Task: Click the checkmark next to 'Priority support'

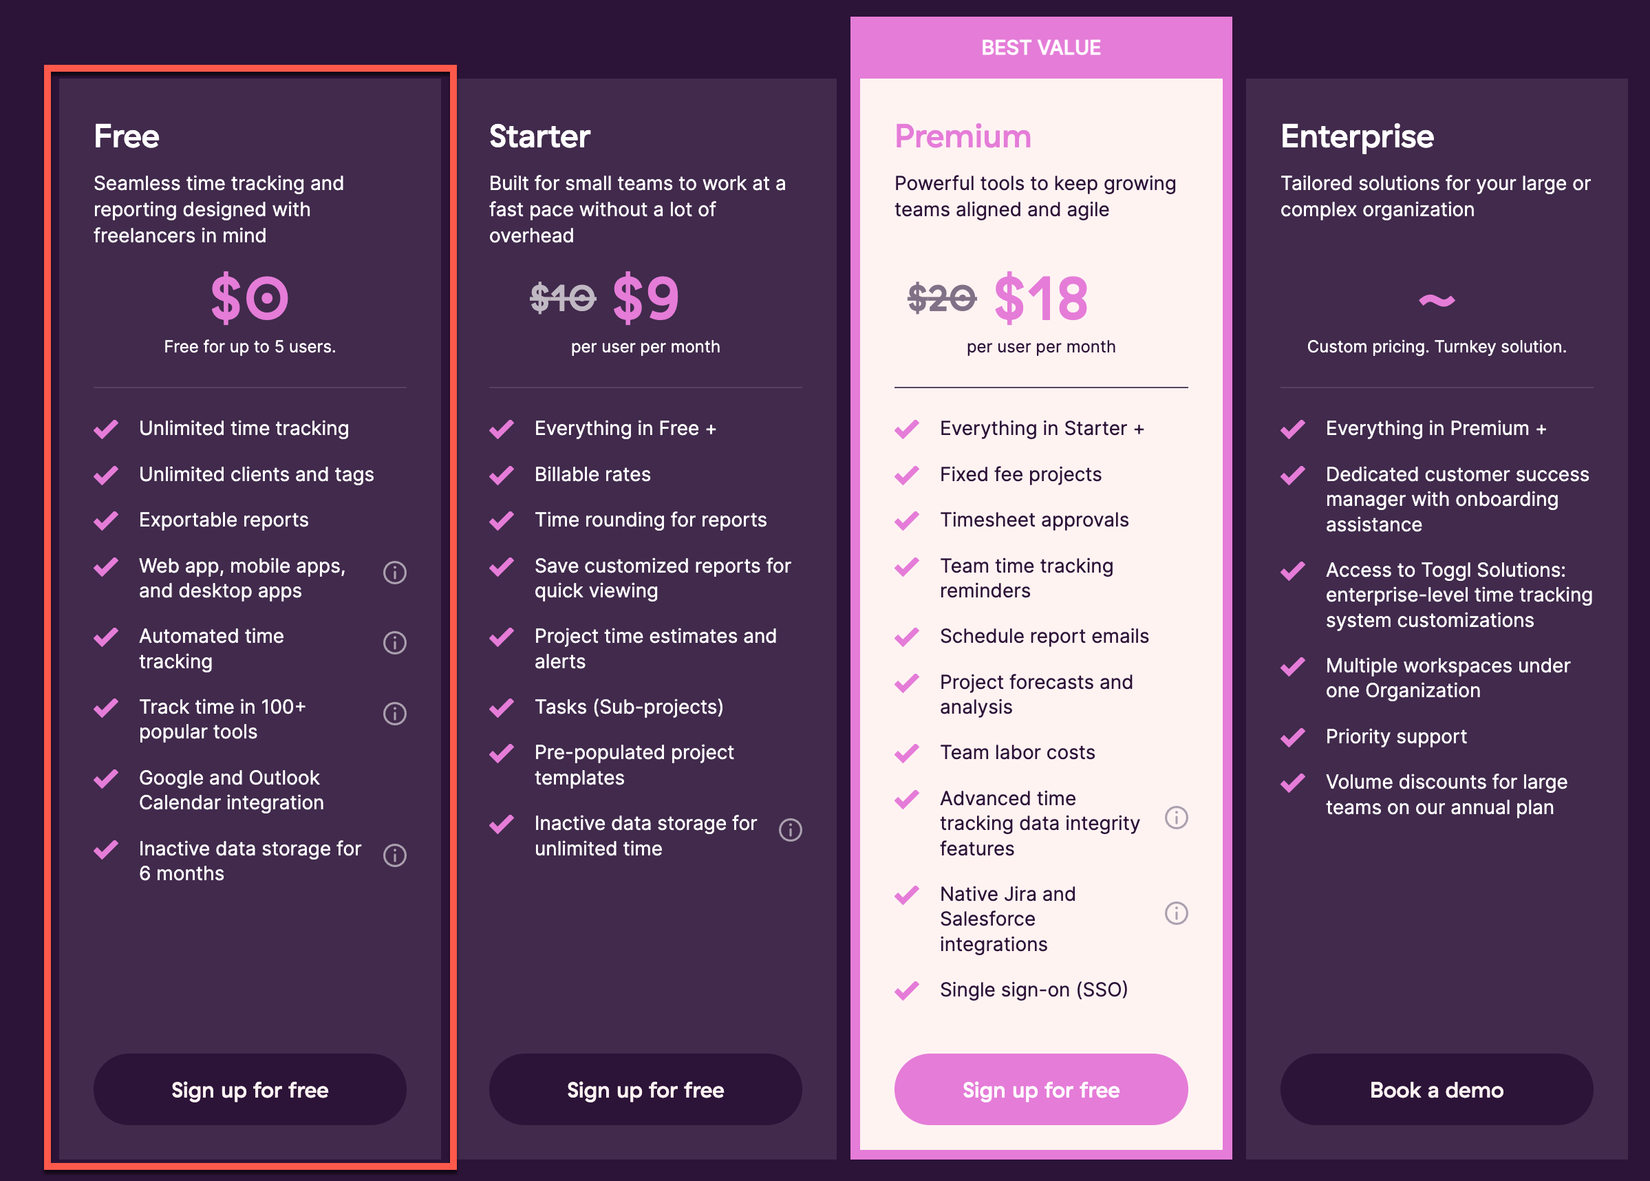Action: click(1292, 736)
